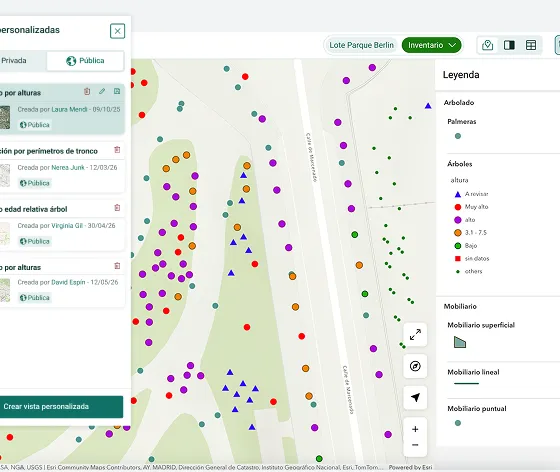The image size is (560, 472).
Task: Click Pública badge on Virginia Gil card
Action: 35,241
